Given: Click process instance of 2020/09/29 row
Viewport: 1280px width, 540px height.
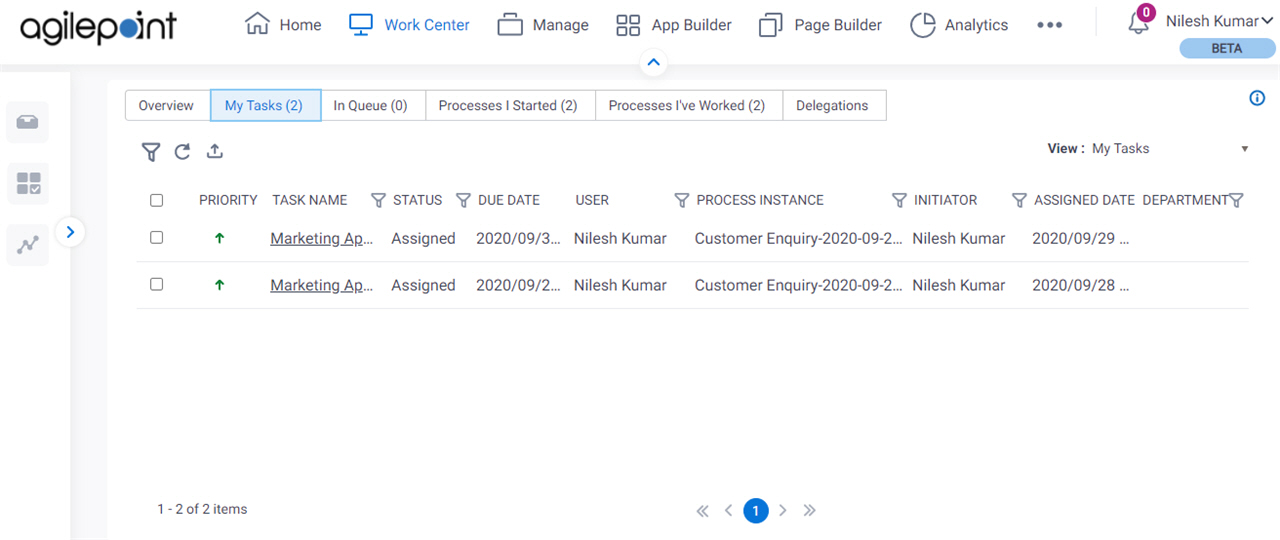Looking at the screenshot, I should (x=799, y=238).
